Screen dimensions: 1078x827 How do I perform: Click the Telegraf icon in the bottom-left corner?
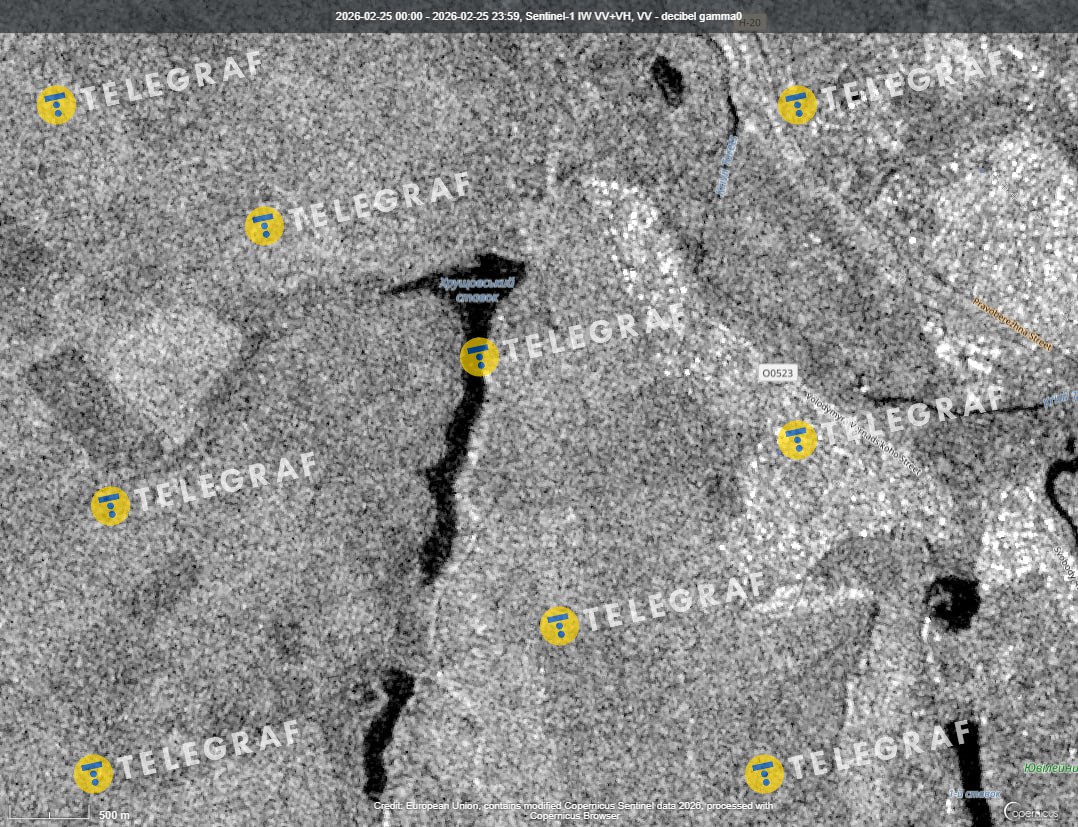pyautogui.click(x=93, y=774)
